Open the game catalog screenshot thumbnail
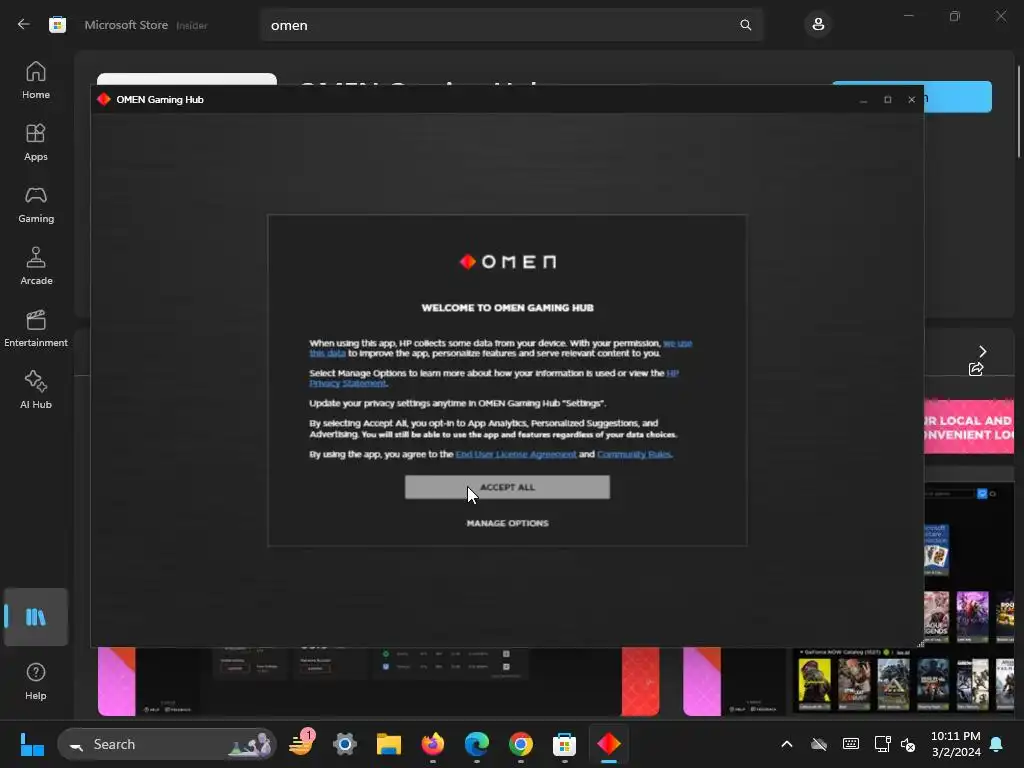The image size is (1024, 768). pos(904,680)
